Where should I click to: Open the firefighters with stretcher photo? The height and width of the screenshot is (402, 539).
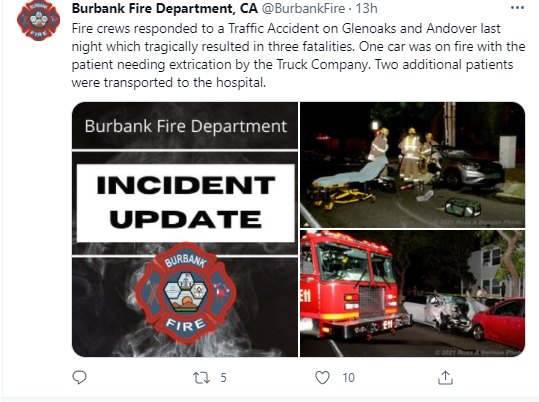tap(412, 165)
